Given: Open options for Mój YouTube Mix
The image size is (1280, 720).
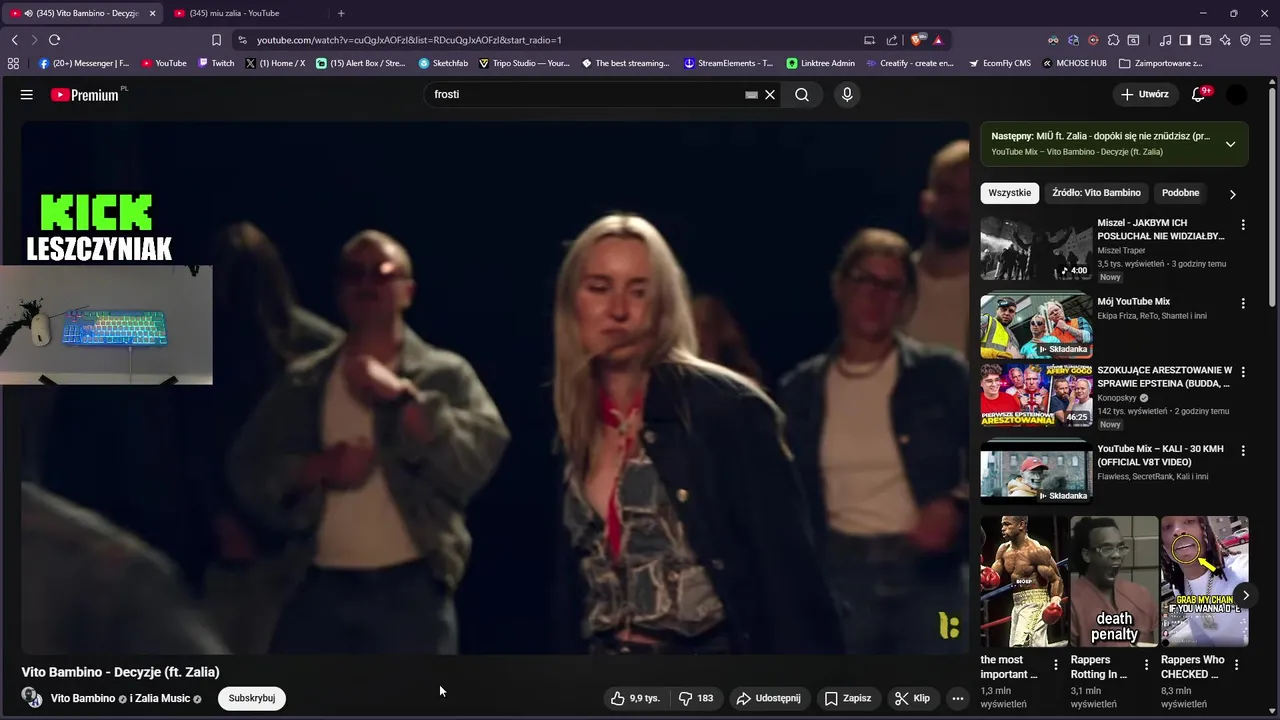Looking at the screenshot, I should coord(1243,303).
